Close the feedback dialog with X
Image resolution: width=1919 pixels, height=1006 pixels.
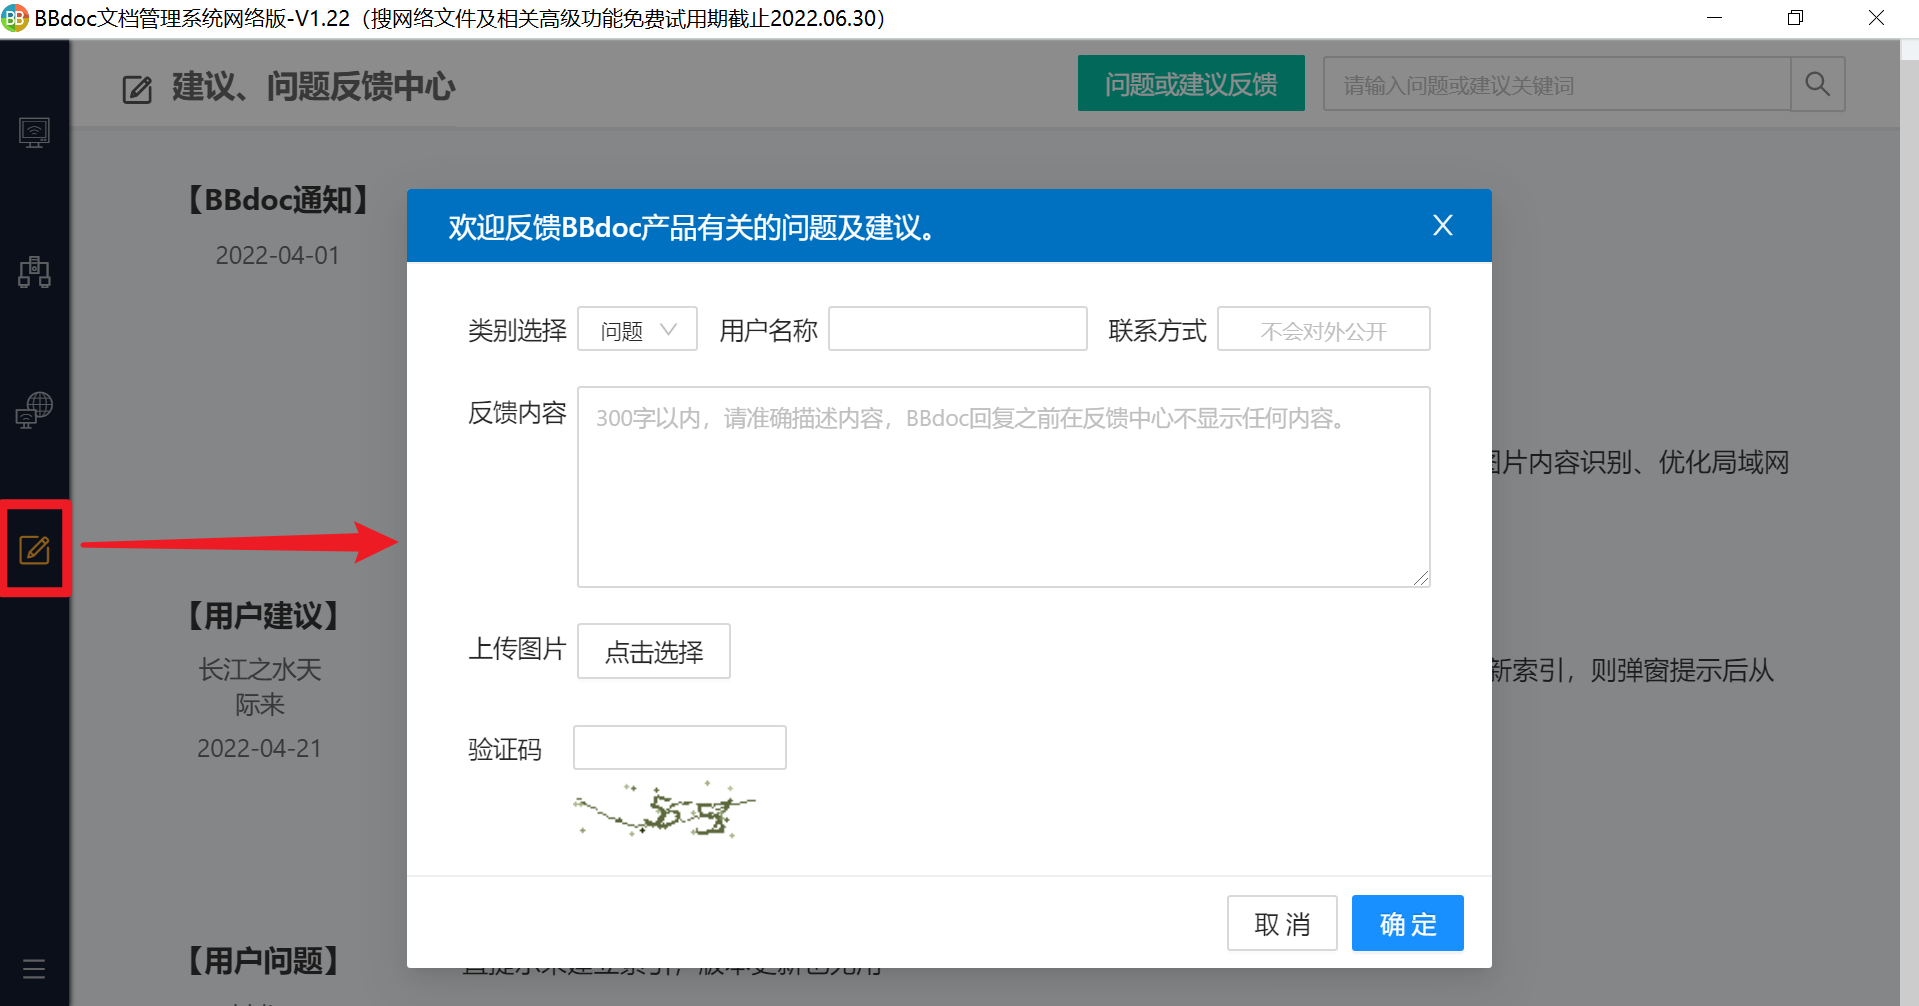(x=1442, y=226)
